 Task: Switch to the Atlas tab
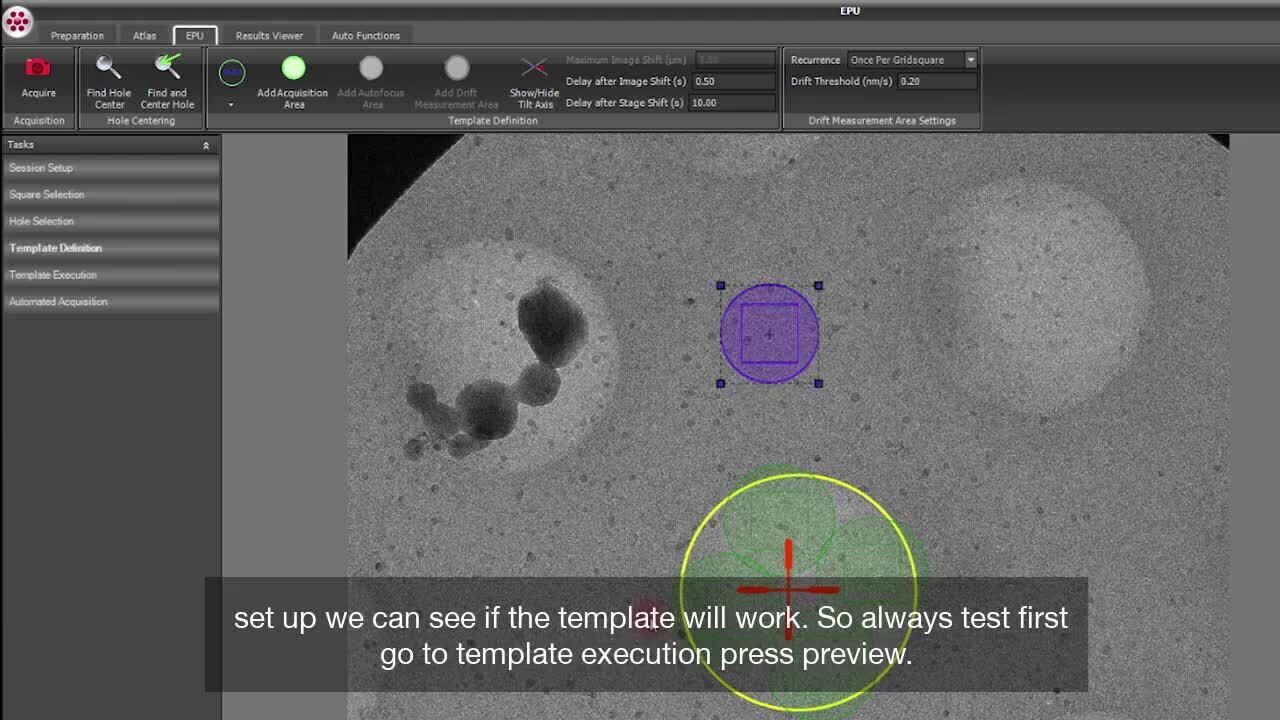pyautogui.click(x=145, y=36)
